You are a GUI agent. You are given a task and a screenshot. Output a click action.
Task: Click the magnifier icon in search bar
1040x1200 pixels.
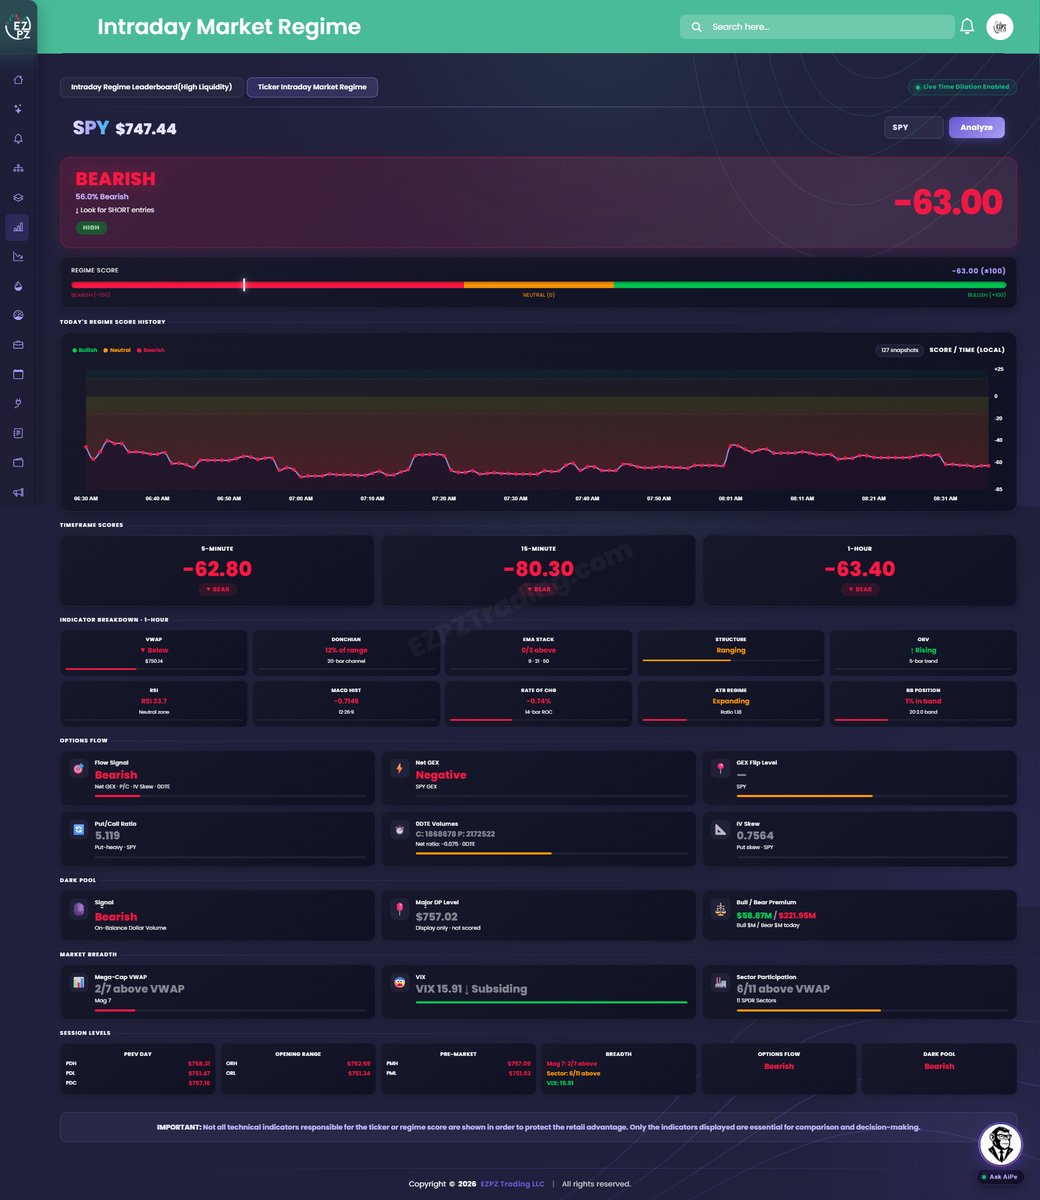(x=697, y=27)
